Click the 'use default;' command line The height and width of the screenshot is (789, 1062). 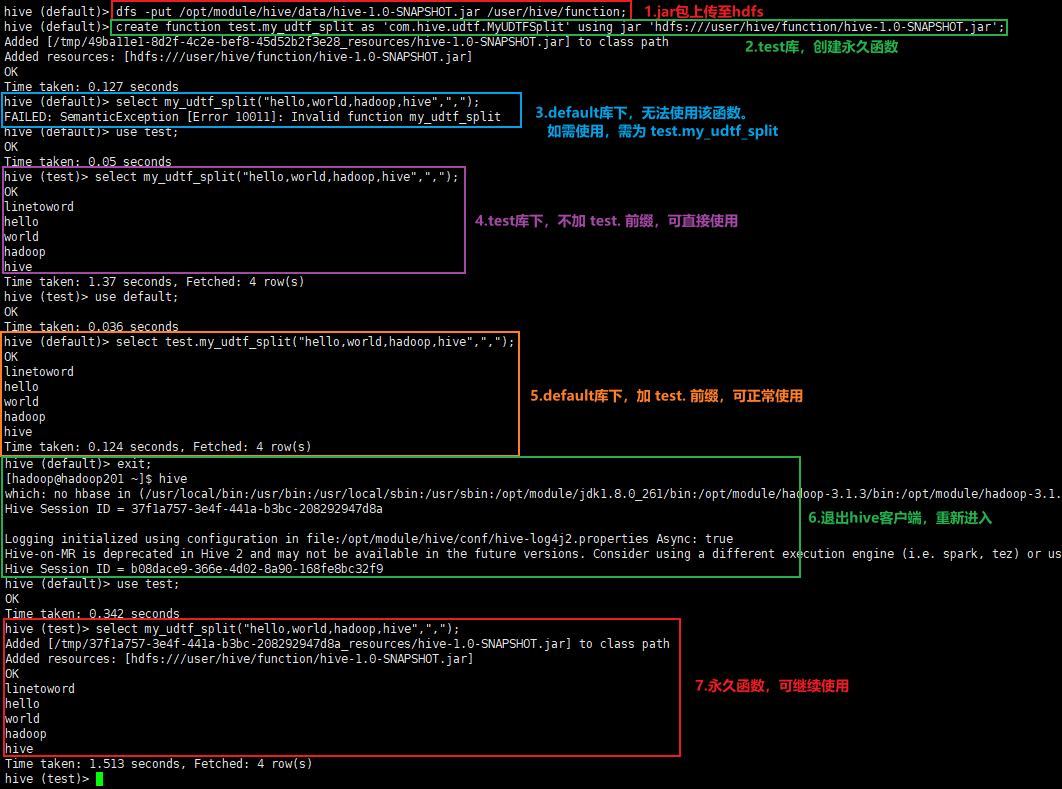coord(91,297)
